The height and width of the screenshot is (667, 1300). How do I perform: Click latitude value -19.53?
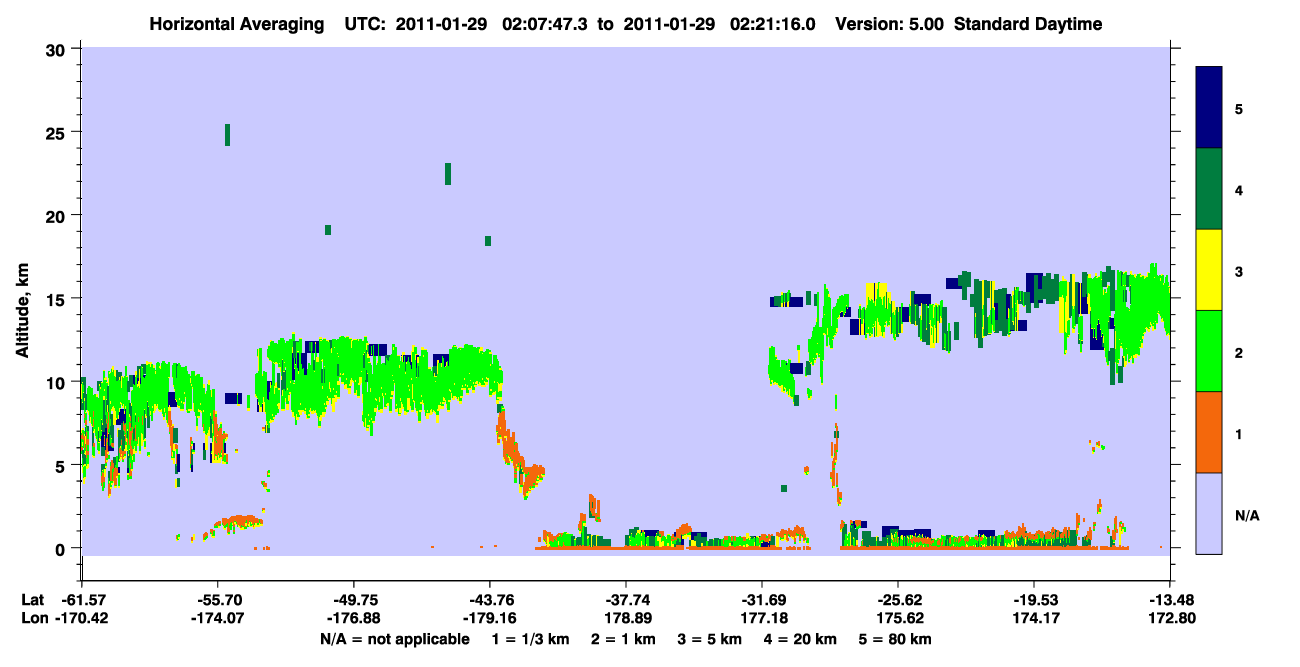(x=1034, y=600)
